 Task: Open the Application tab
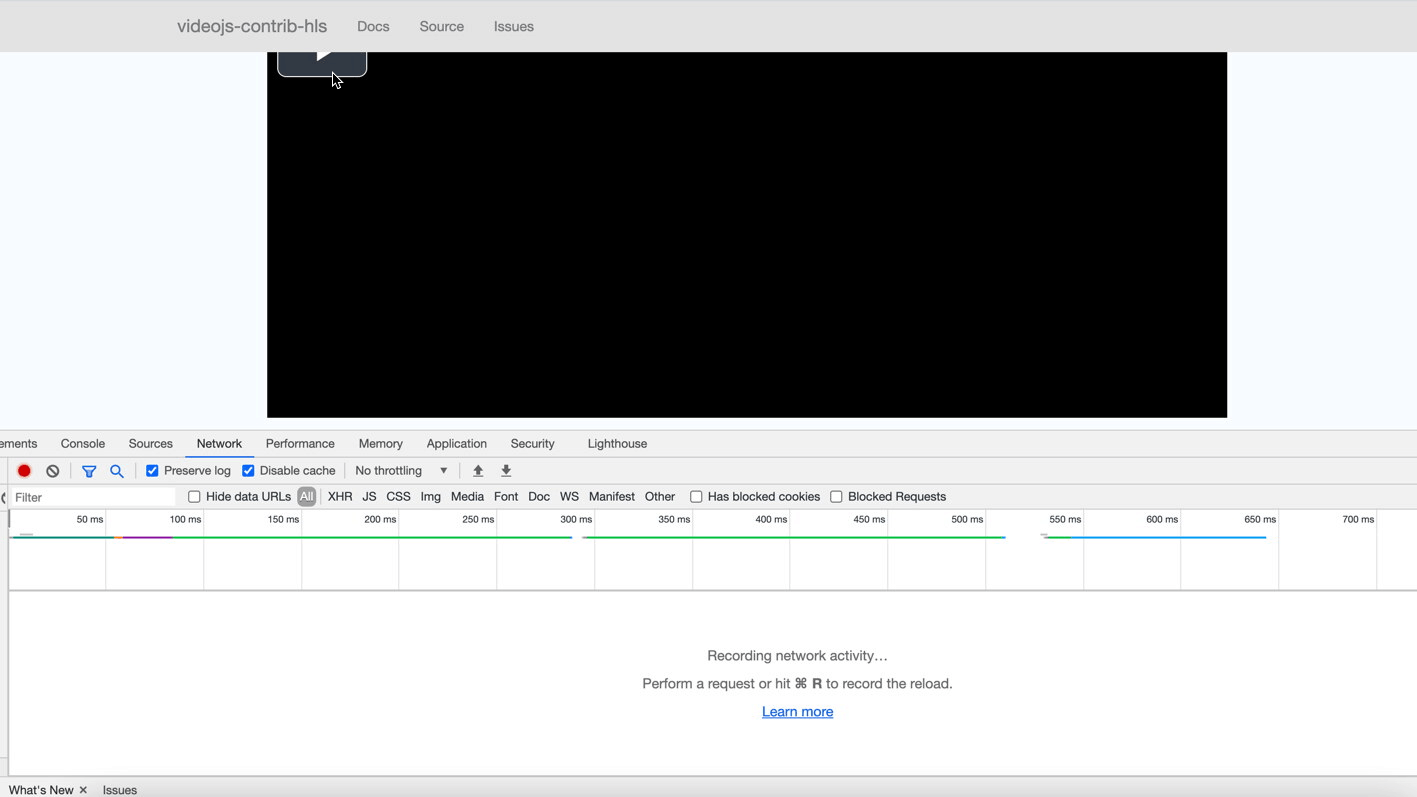tap(457, 444)
